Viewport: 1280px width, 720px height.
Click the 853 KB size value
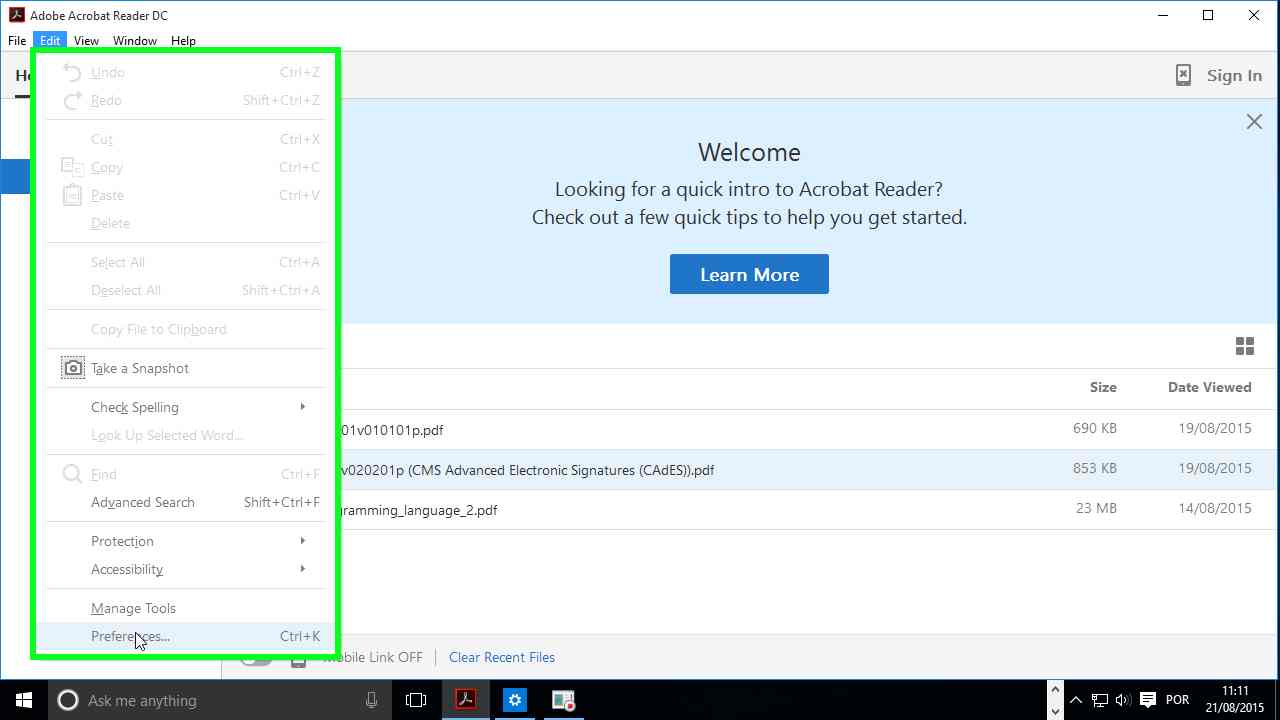point(1095,468)
